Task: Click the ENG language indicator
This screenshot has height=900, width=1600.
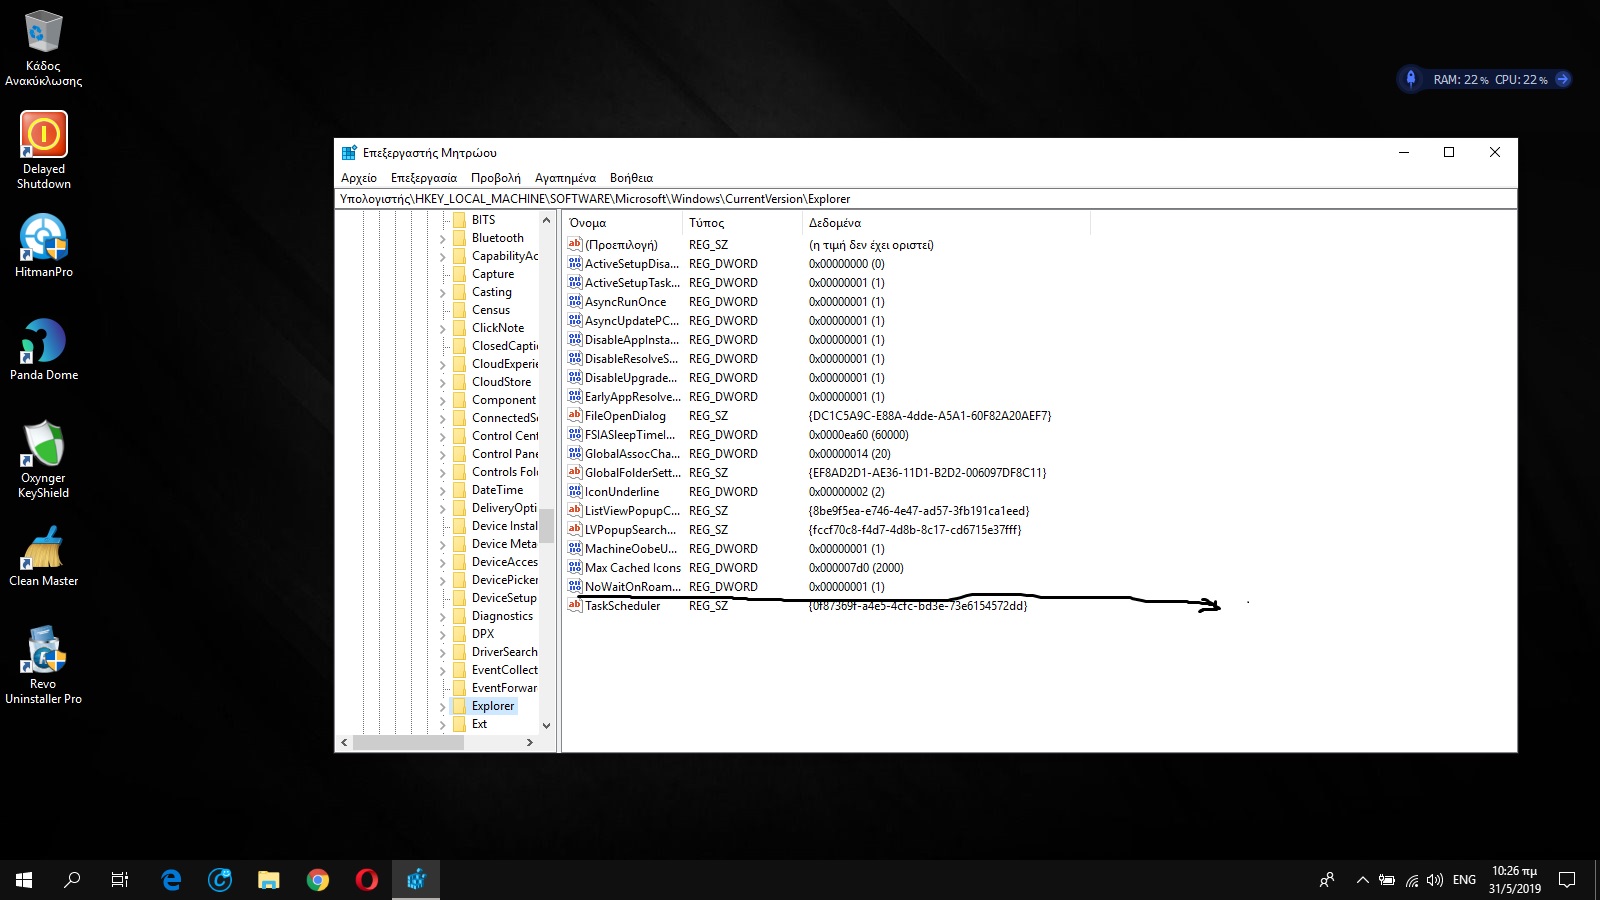Action: 1464,880
